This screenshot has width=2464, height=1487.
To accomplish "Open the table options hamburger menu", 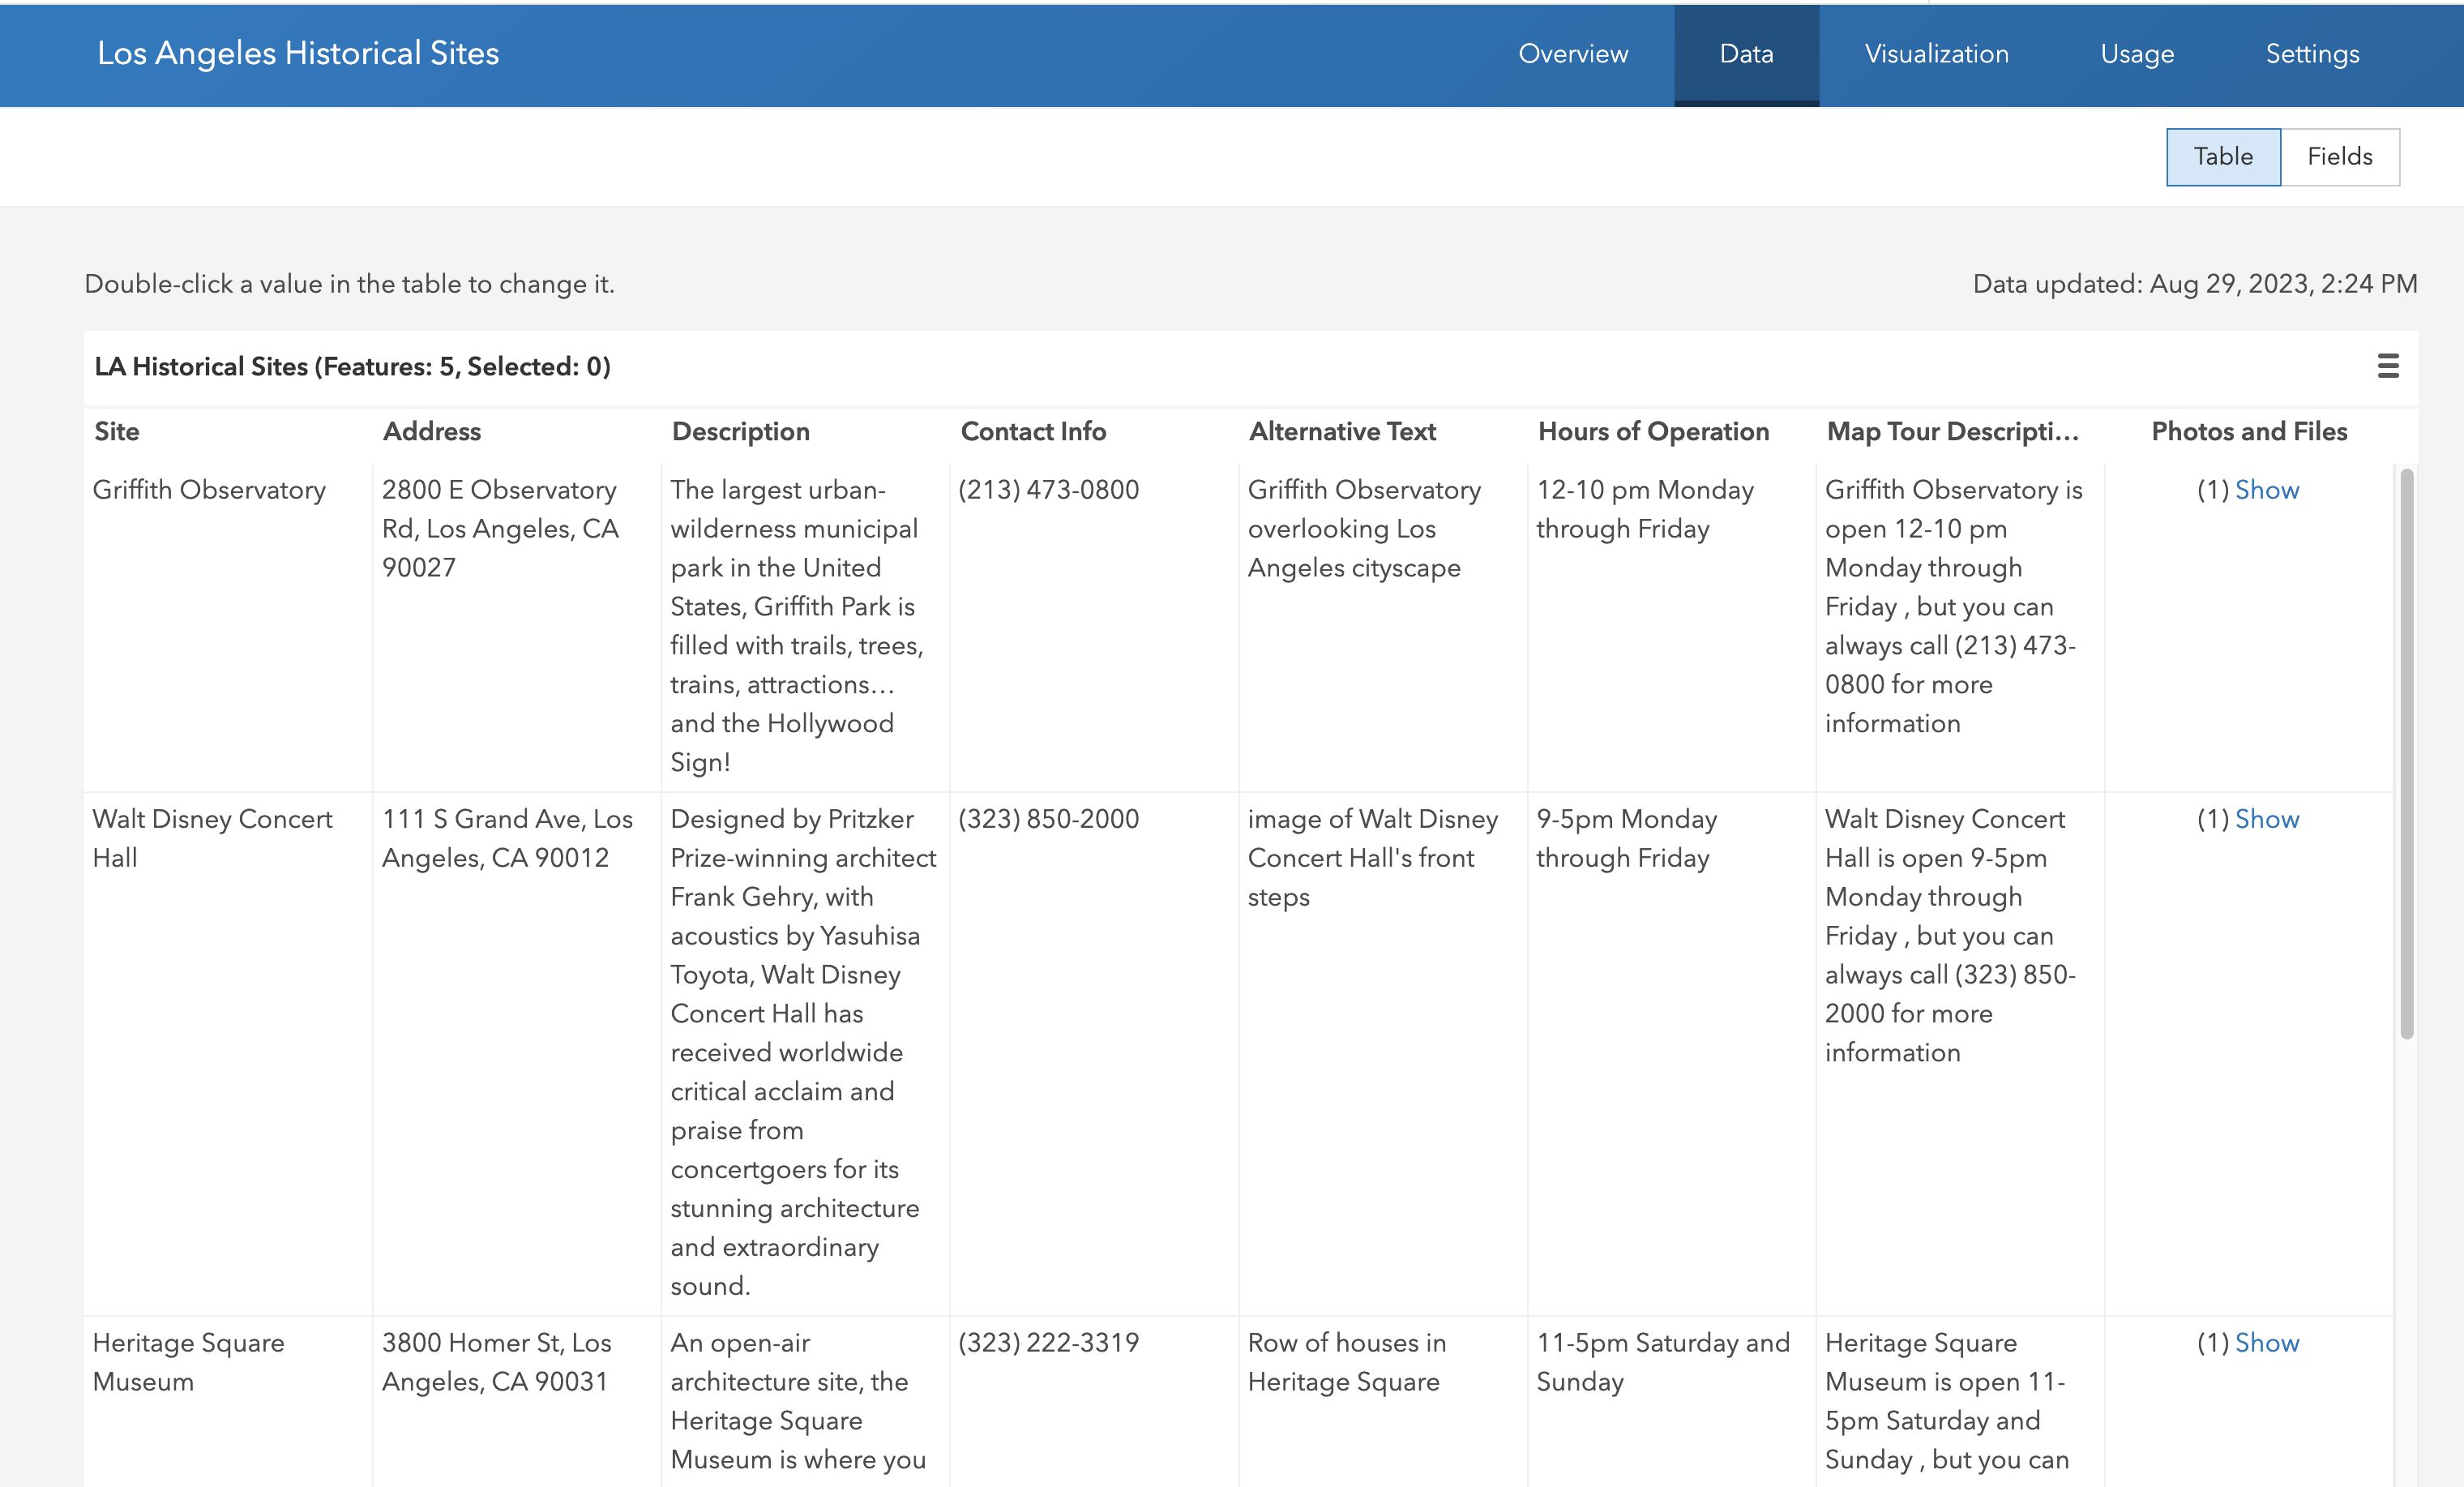I will click(x=2387, y=366).
